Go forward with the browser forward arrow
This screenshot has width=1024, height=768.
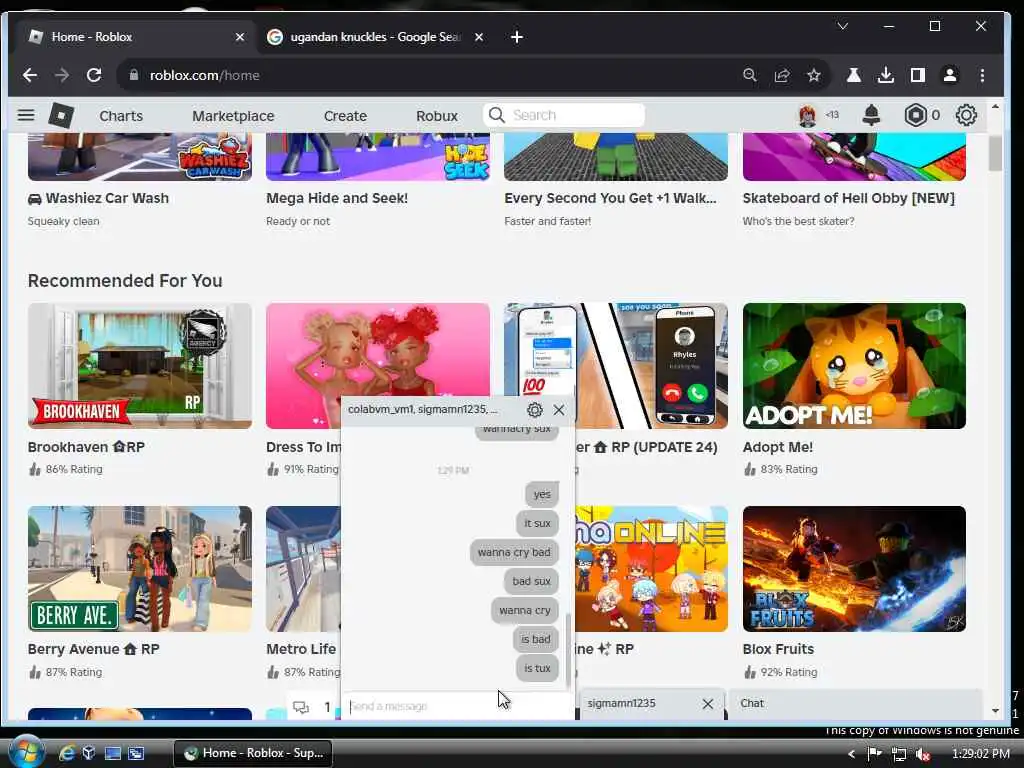coord(62,75)
